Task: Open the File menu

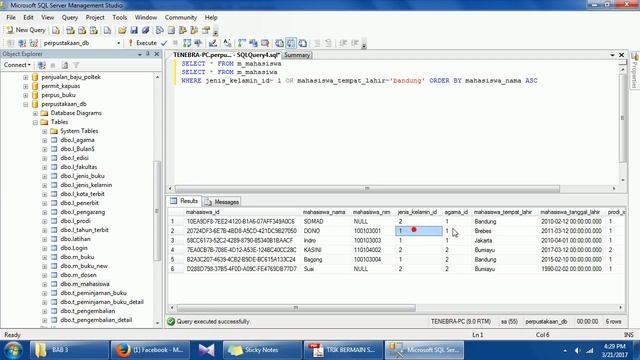Action: tap(11, 18)
